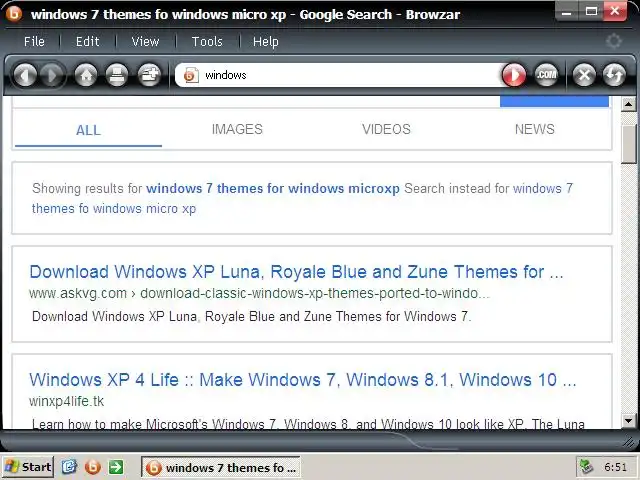Viewport: 640px width, 480px height.
Task: Click the Browzar logo in the title bar
Action: [x=13, y=13]
